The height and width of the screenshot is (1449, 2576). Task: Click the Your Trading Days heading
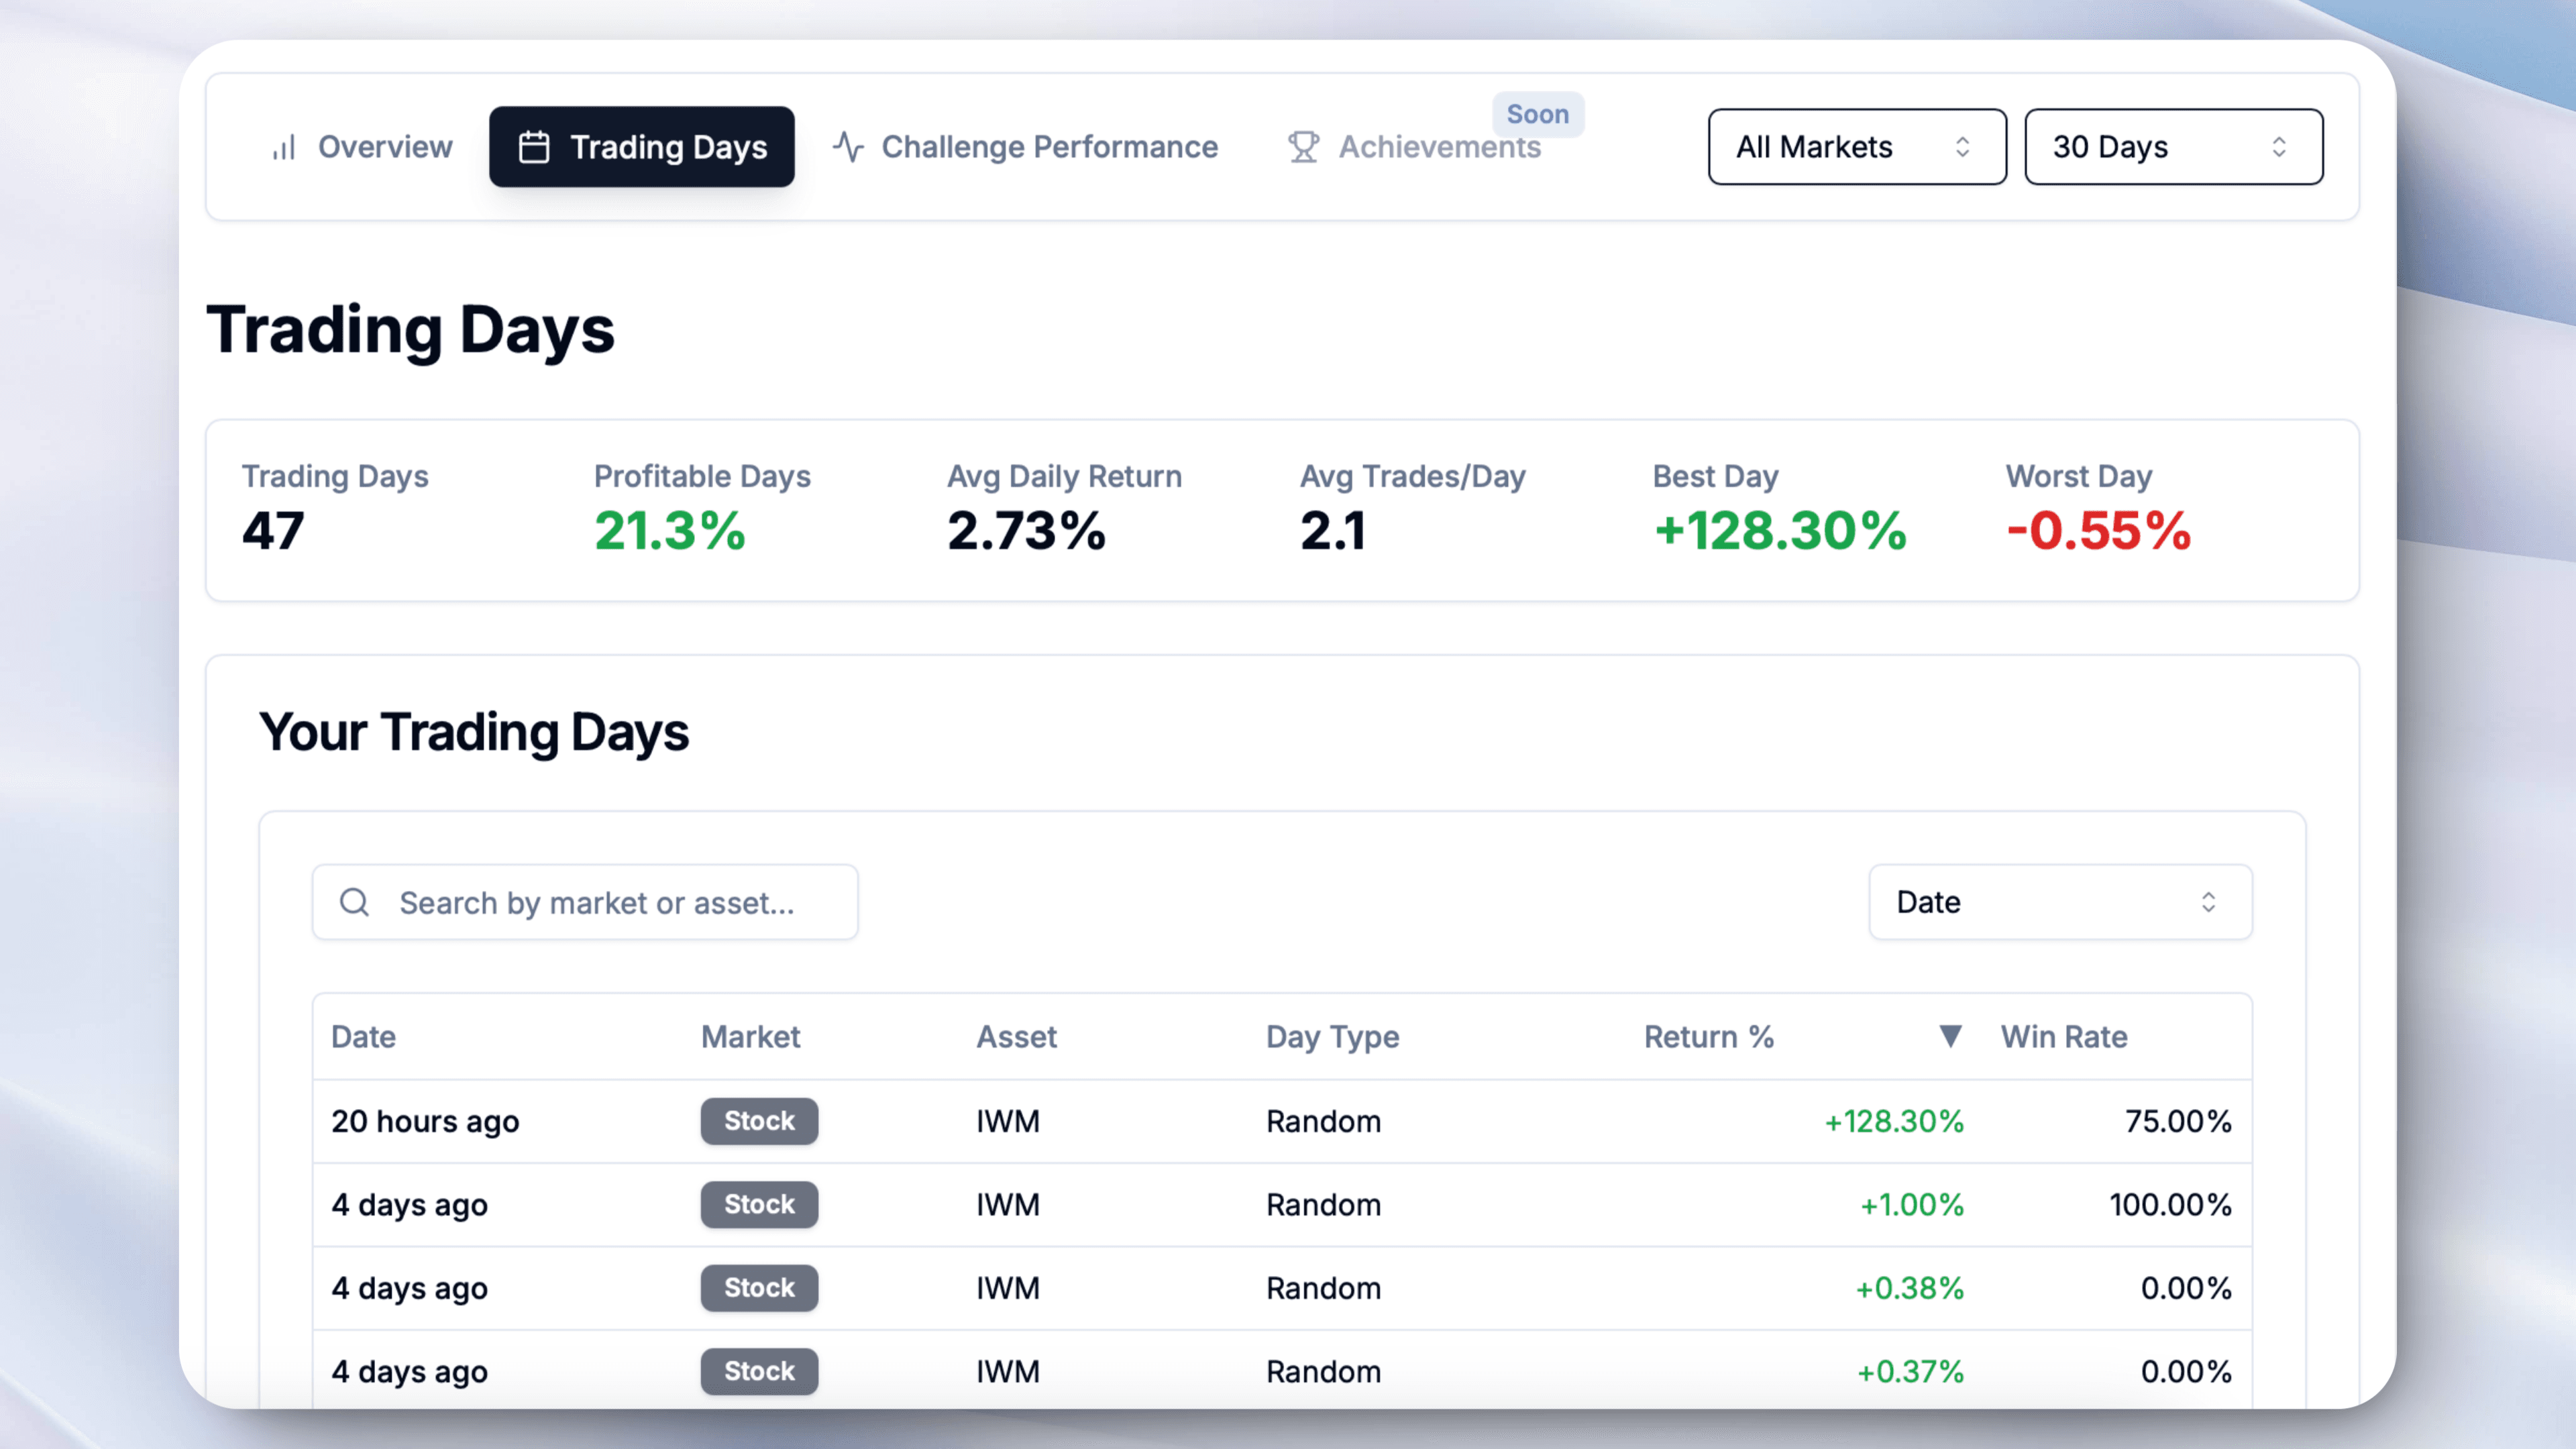pyautogui.click(x=474, y=732)
